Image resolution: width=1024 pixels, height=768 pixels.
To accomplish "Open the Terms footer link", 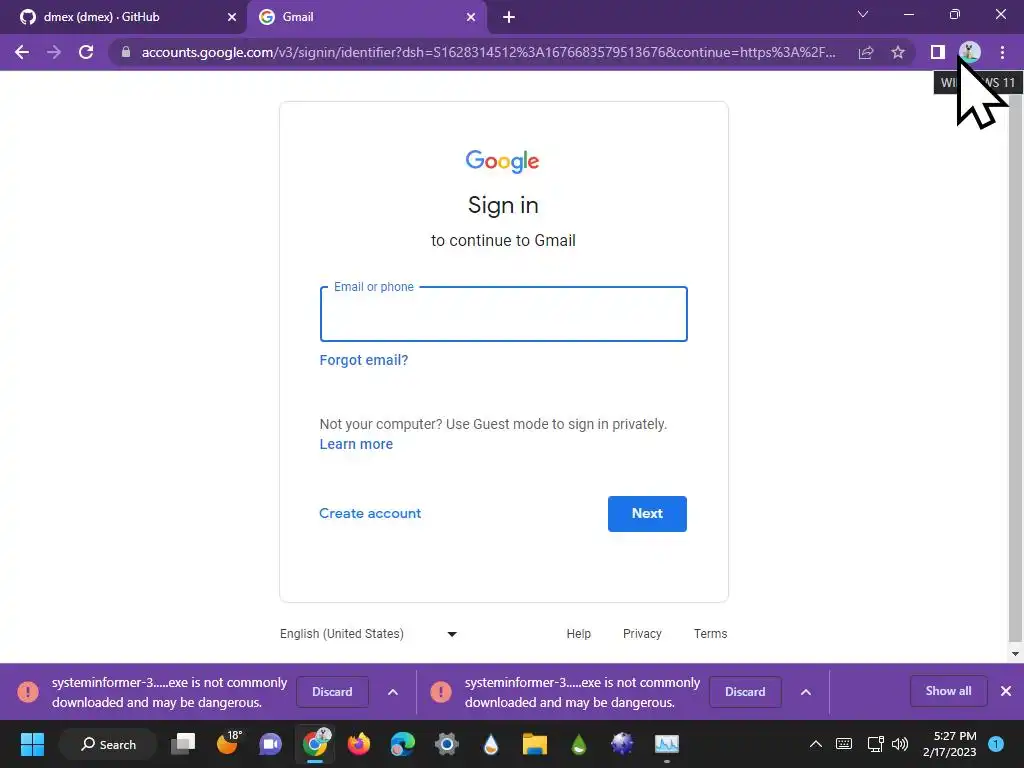I will 711,633.
